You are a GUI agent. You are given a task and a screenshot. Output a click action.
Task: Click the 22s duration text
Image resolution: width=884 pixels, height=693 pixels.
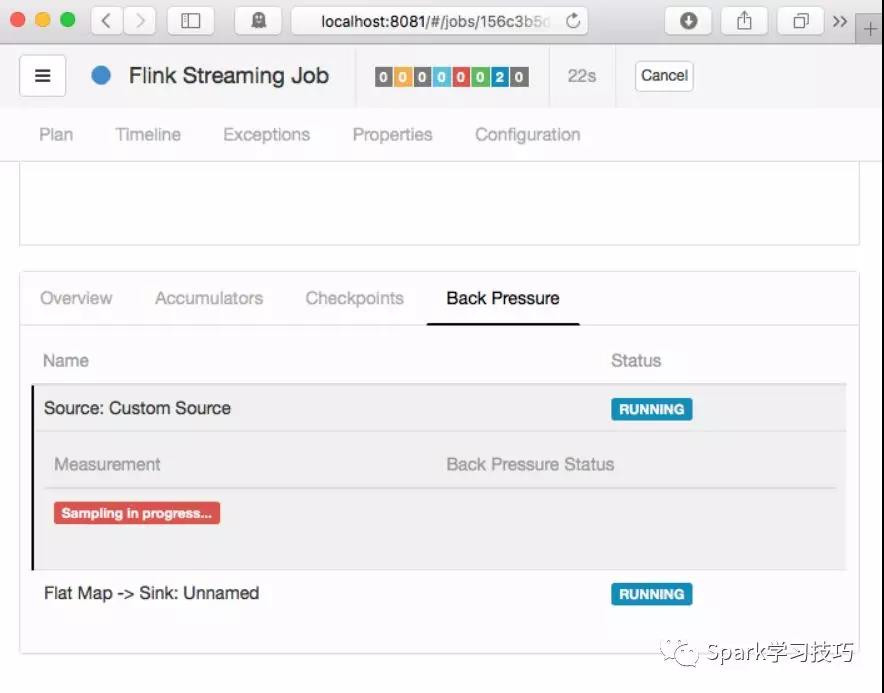[582, 76]
